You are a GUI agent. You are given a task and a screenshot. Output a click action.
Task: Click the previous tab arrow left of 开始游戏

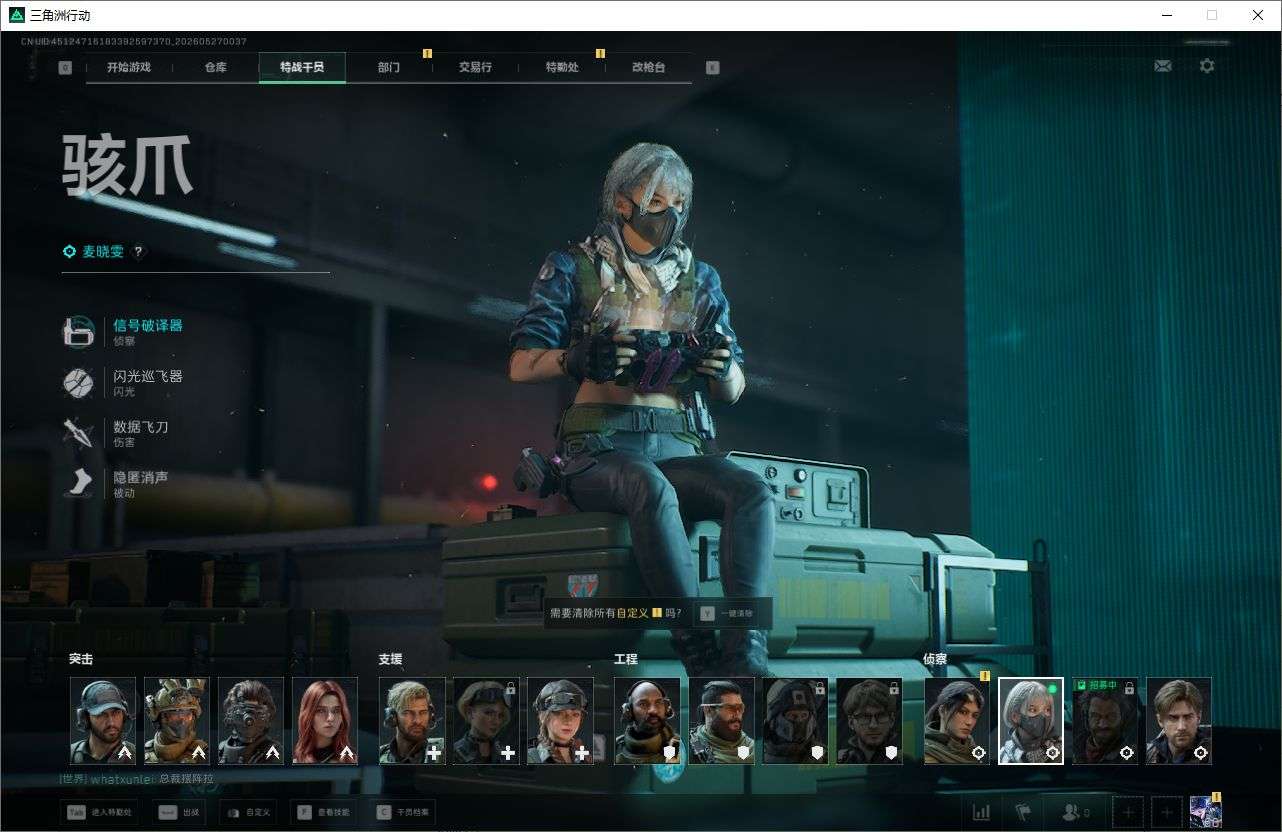65,68
